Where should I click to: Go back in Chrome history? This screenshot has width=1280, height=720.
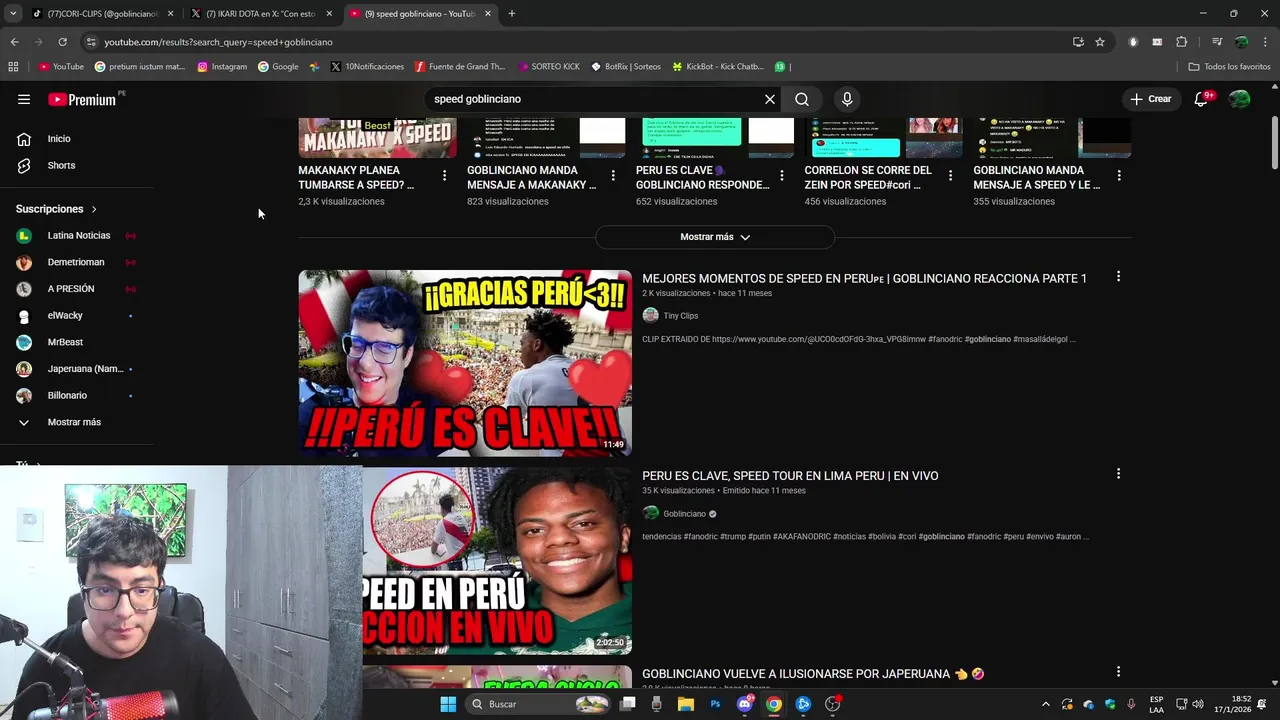pyautogui.click(x=14, y=42)
